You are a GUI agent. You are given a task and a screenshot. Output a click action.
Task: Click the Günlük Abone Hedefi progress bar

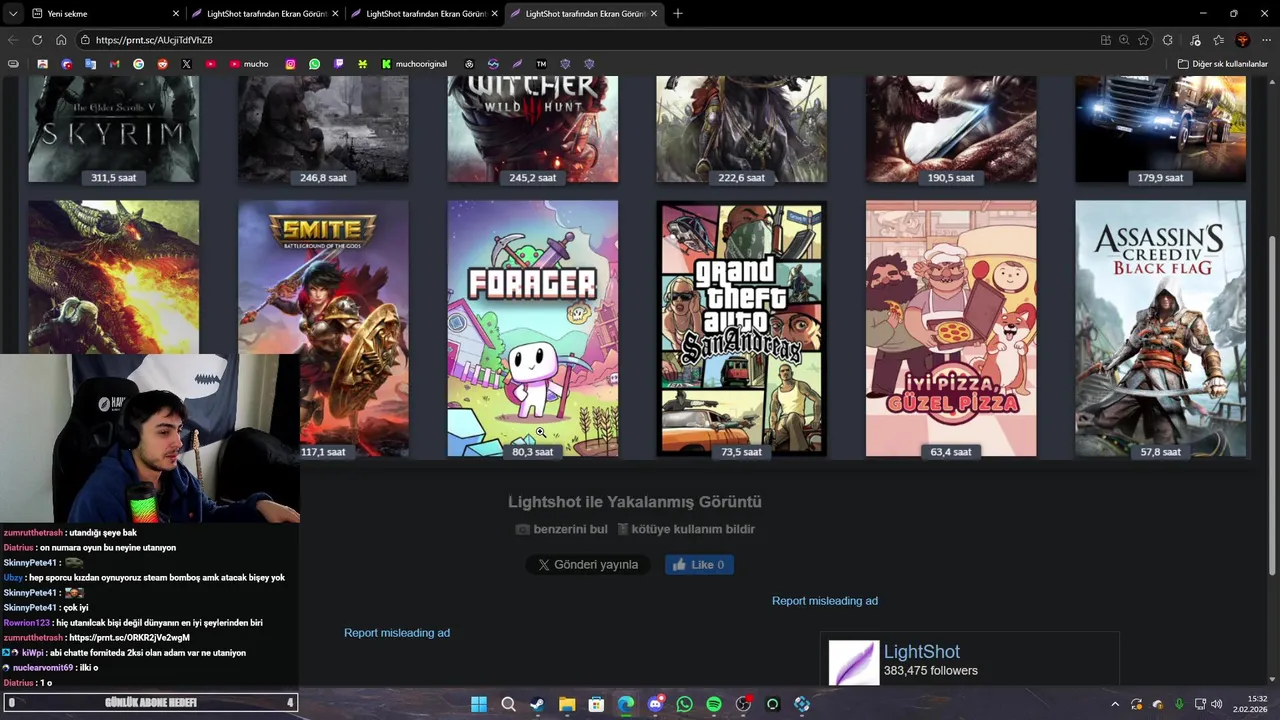click(x=150, y=703)
